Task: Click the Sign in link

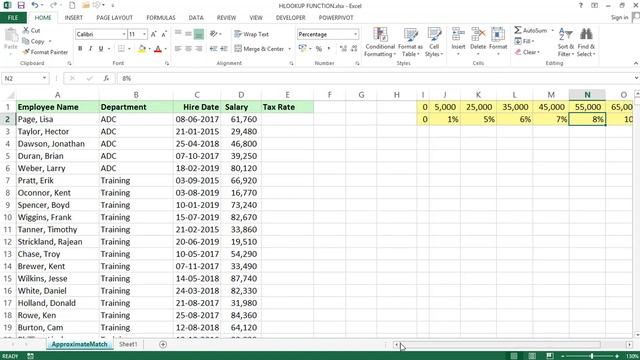Action: [620, 18]
